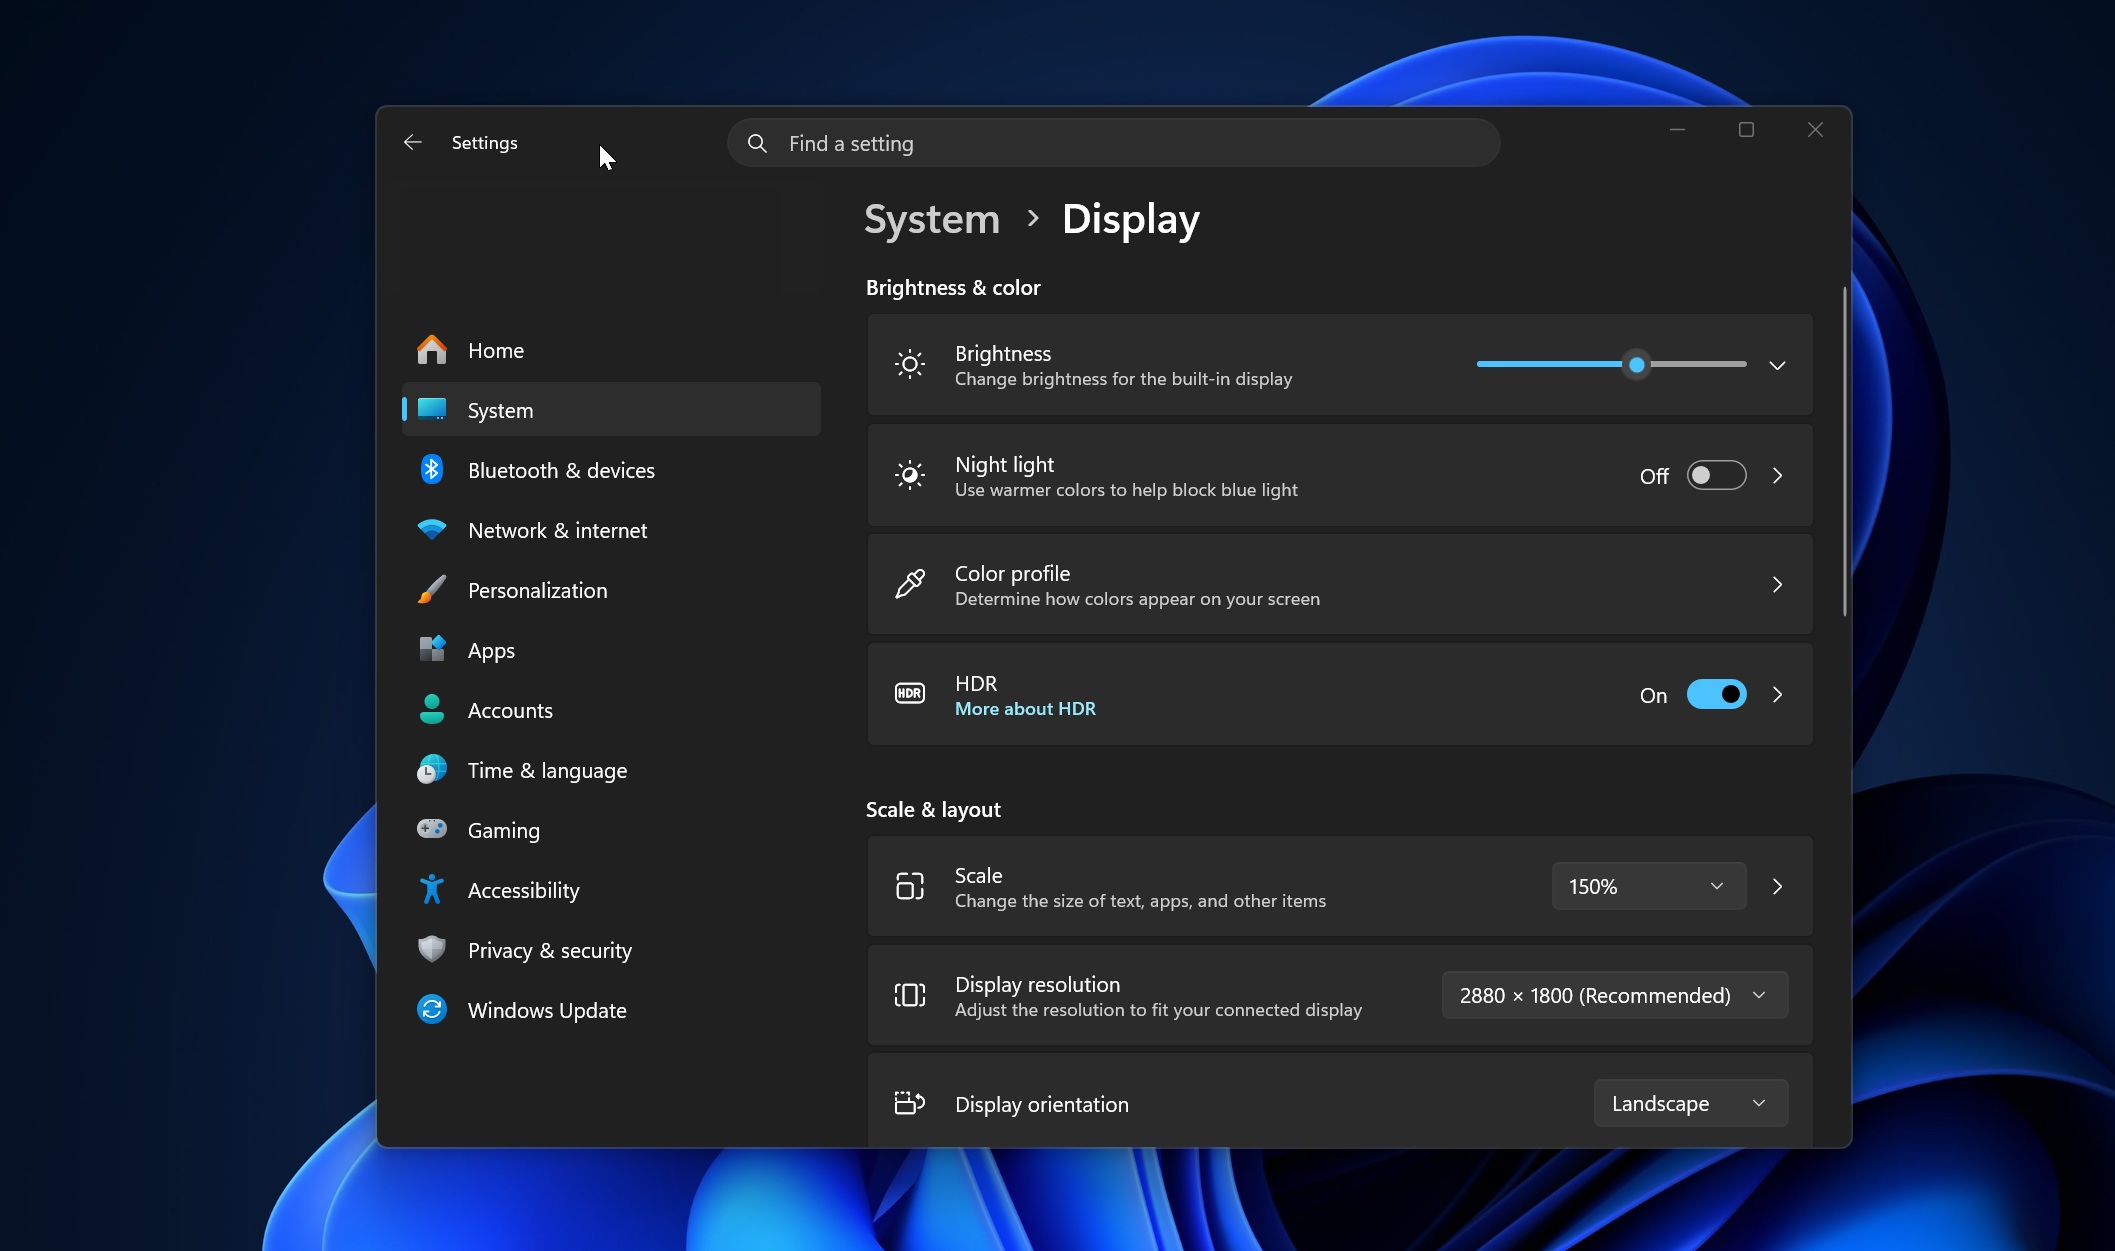Open Color profile page chevron
This screenshot has height=1251, width=2115.
tap(1777, 584)
